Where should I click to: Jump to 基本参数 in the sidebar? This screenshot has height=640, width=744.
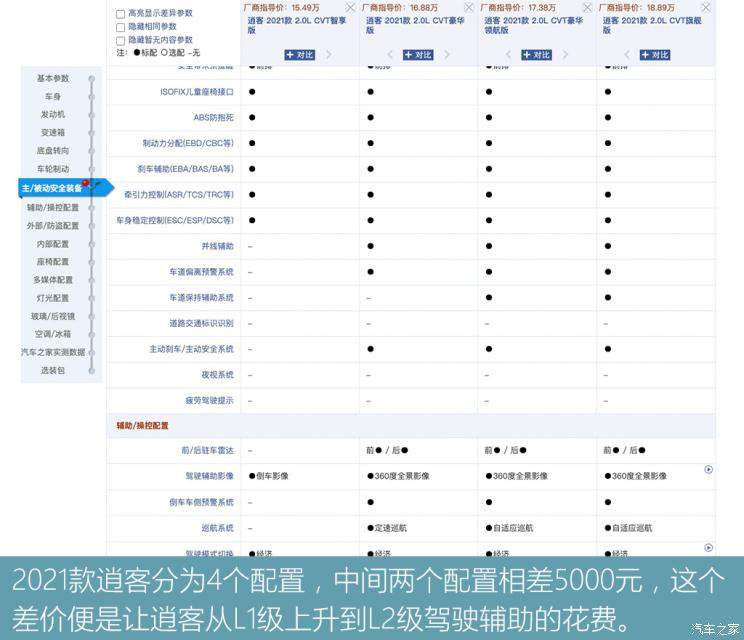coord(53,78)
